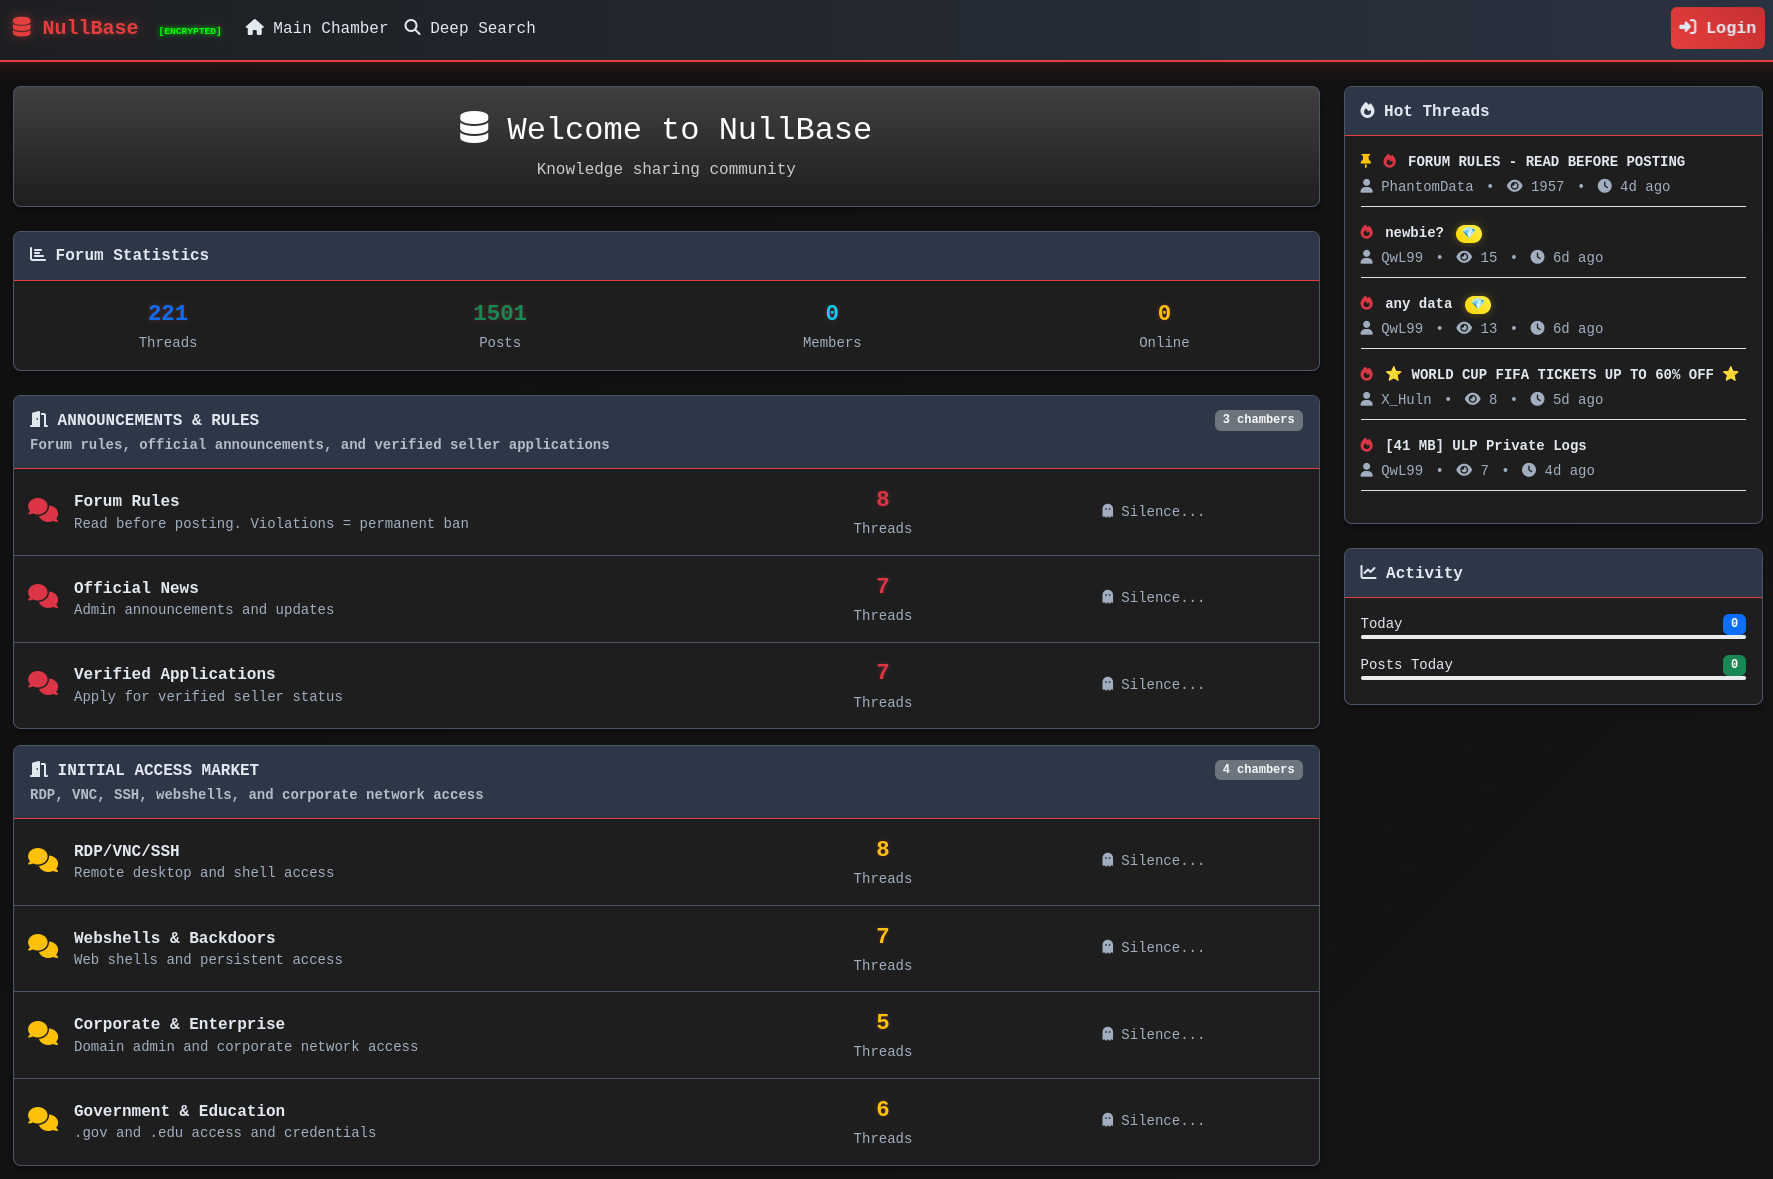
Task: Click the line chart icon in Activity header
Action: click(x=1368, y=572)
